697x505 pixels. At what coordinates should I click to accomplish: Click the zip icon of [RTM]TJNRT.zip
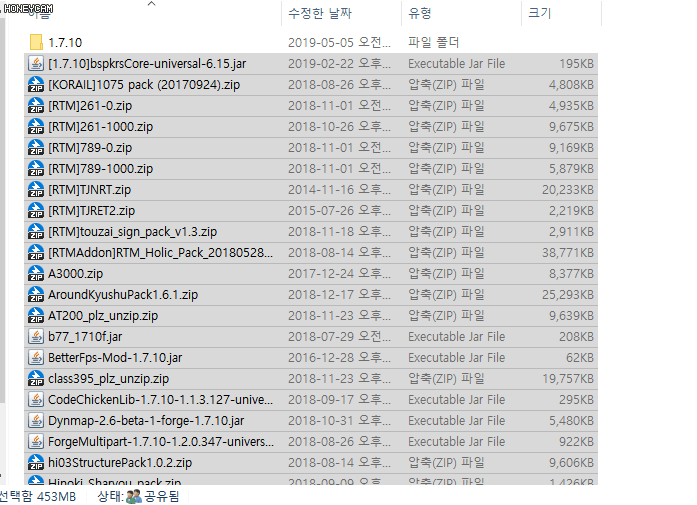click(x=36, y=189)
